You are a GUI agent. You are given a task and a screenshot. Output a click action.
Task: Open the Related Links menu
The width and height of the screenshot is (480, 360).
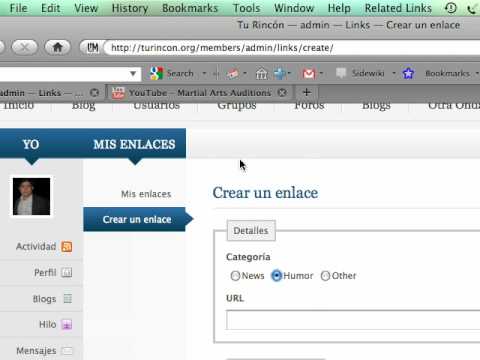(398, 8)
